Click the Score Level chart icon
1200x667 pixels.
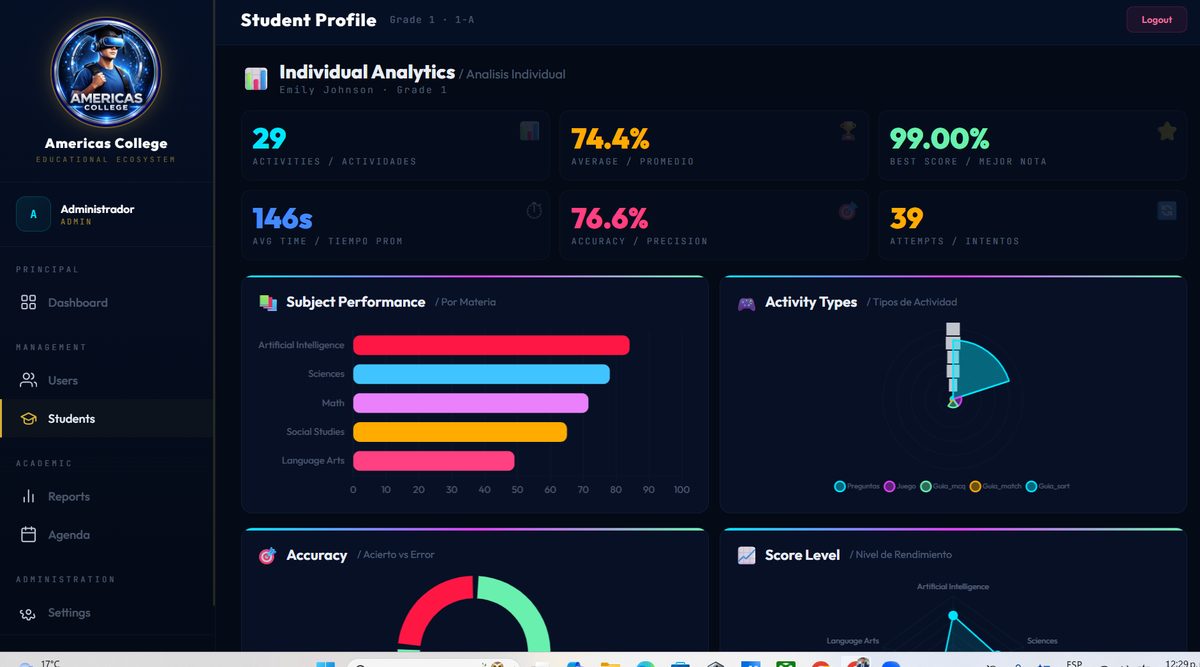click(x=746, y=555)
